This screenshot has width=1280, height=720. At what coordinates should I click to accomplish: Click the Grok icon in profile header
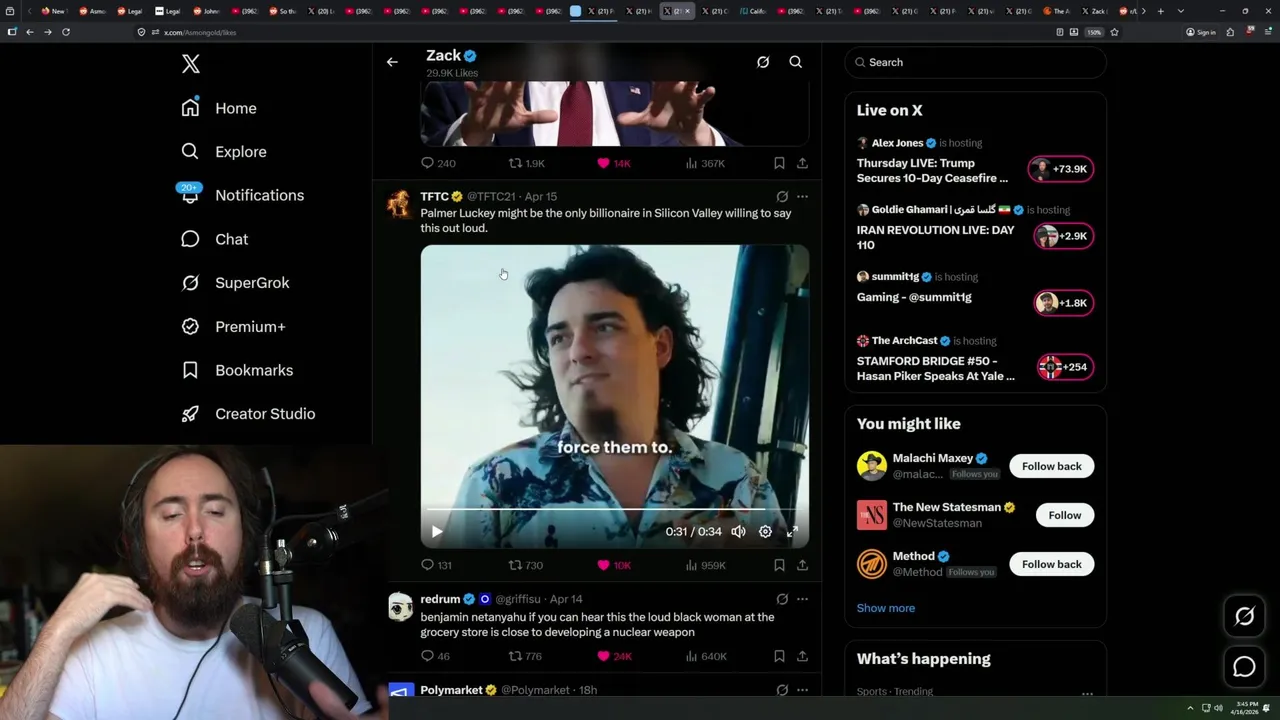click(763, 62)
